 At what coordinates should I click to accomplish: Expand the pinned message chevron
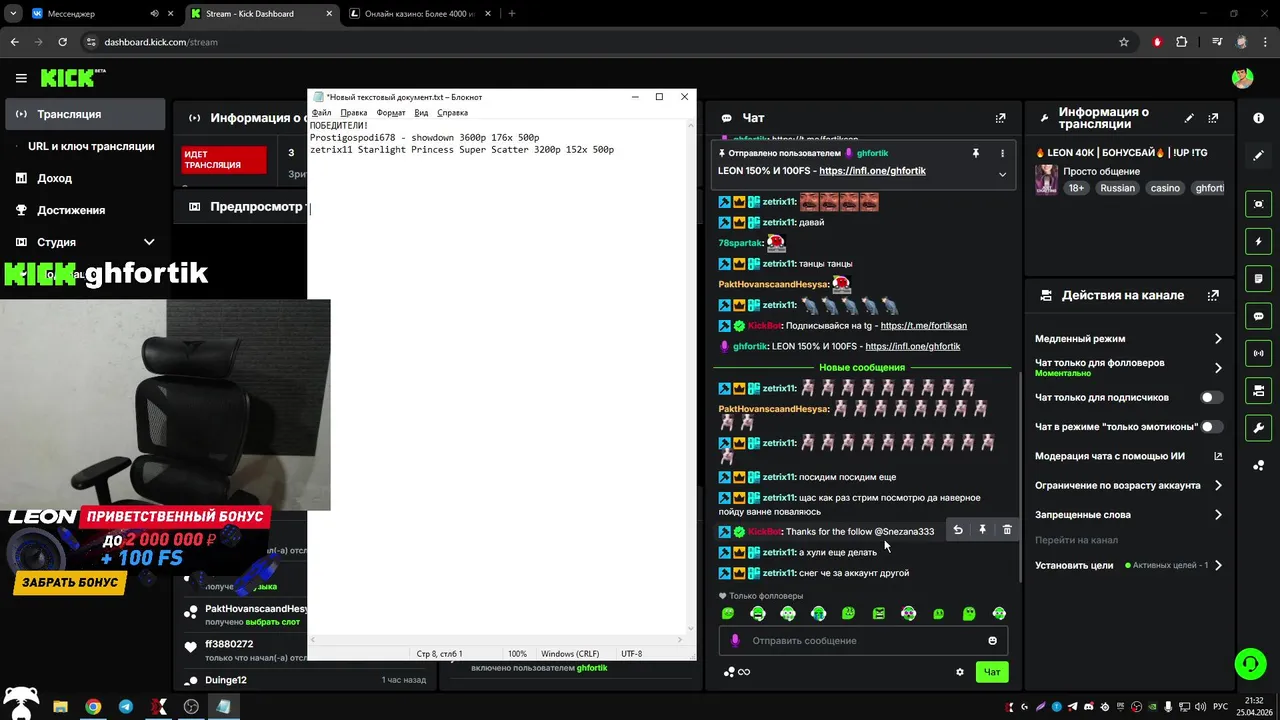pyautogui.click(x=1002, y=174)
